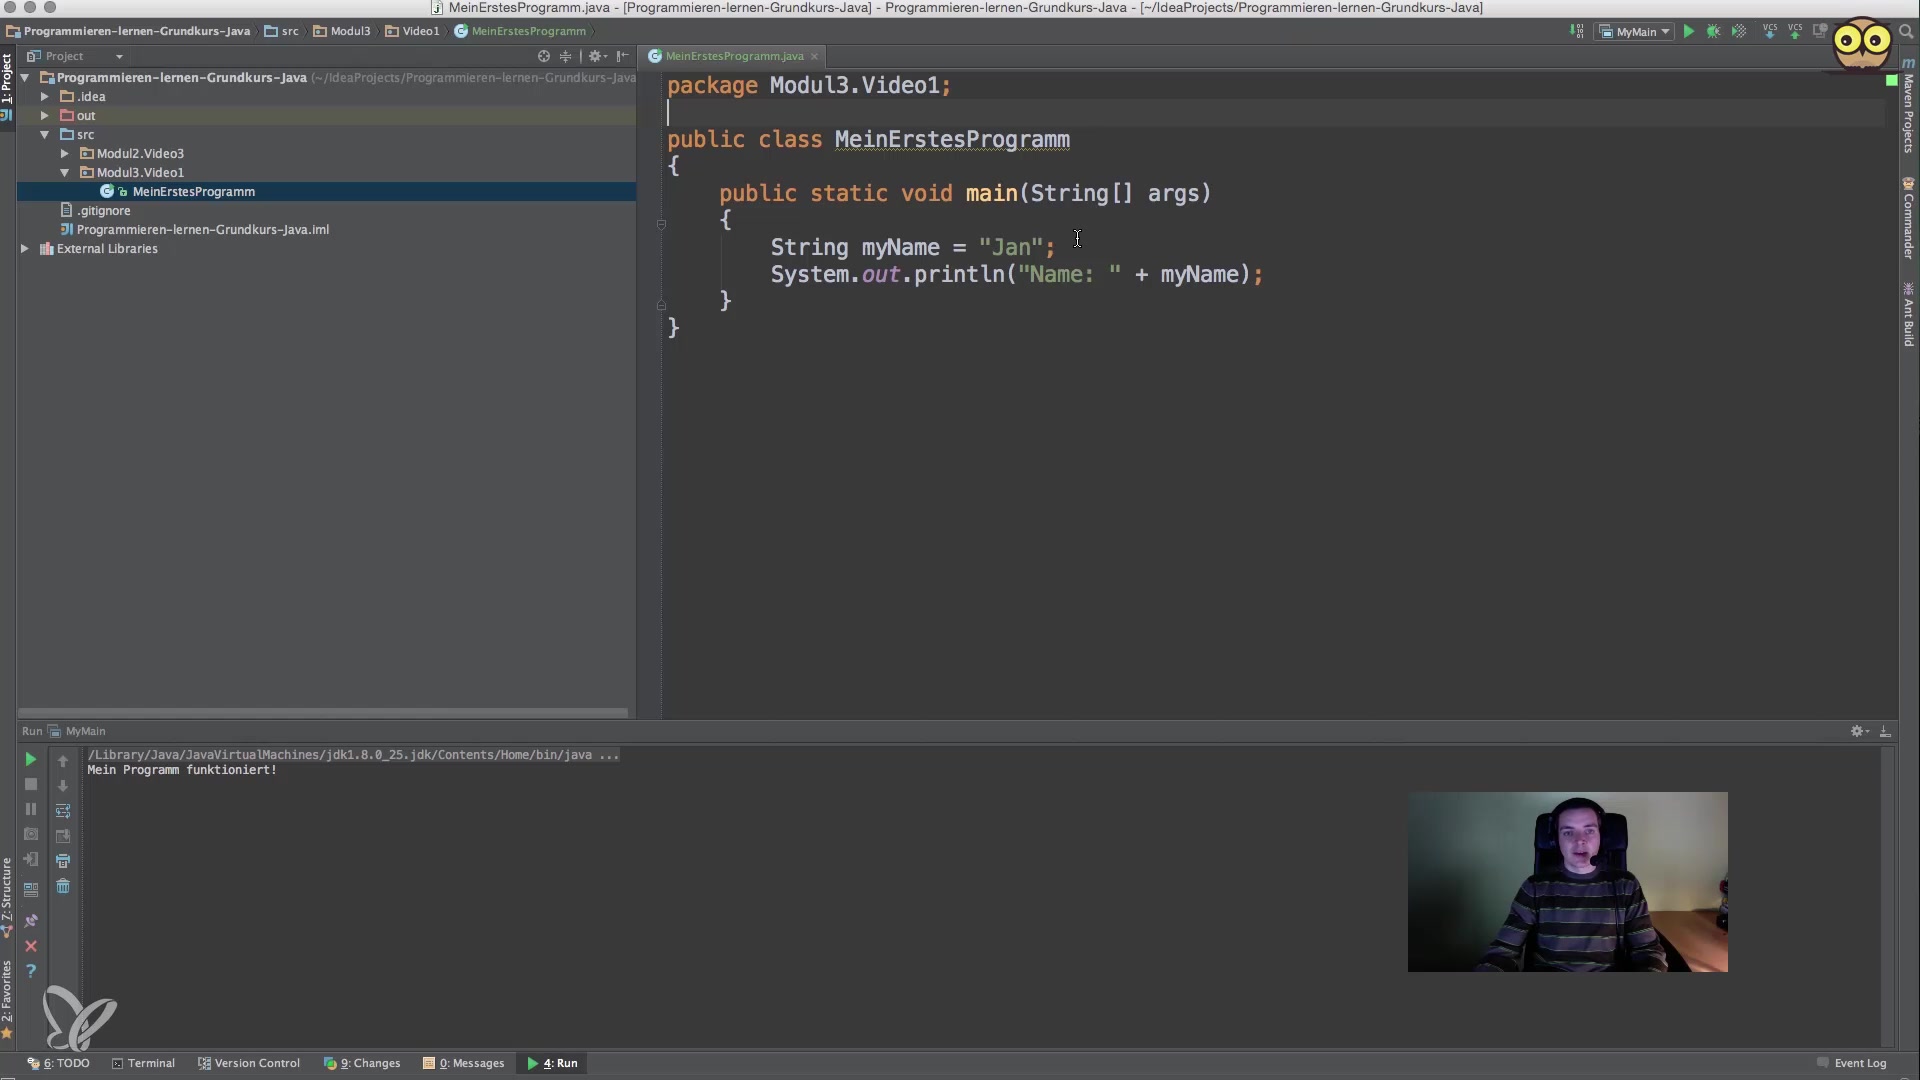
Task: Toggle soft-wrap in run console
Action: coord(63,811)
